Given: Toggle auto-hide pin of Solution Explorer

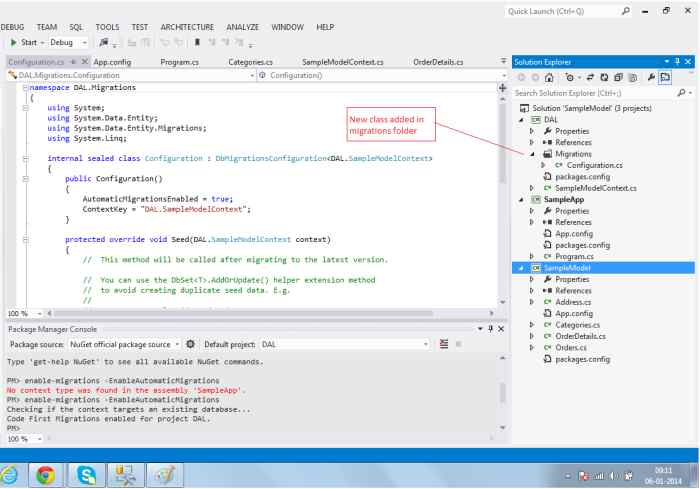Looking at the screenshot, I should [677, 61].
